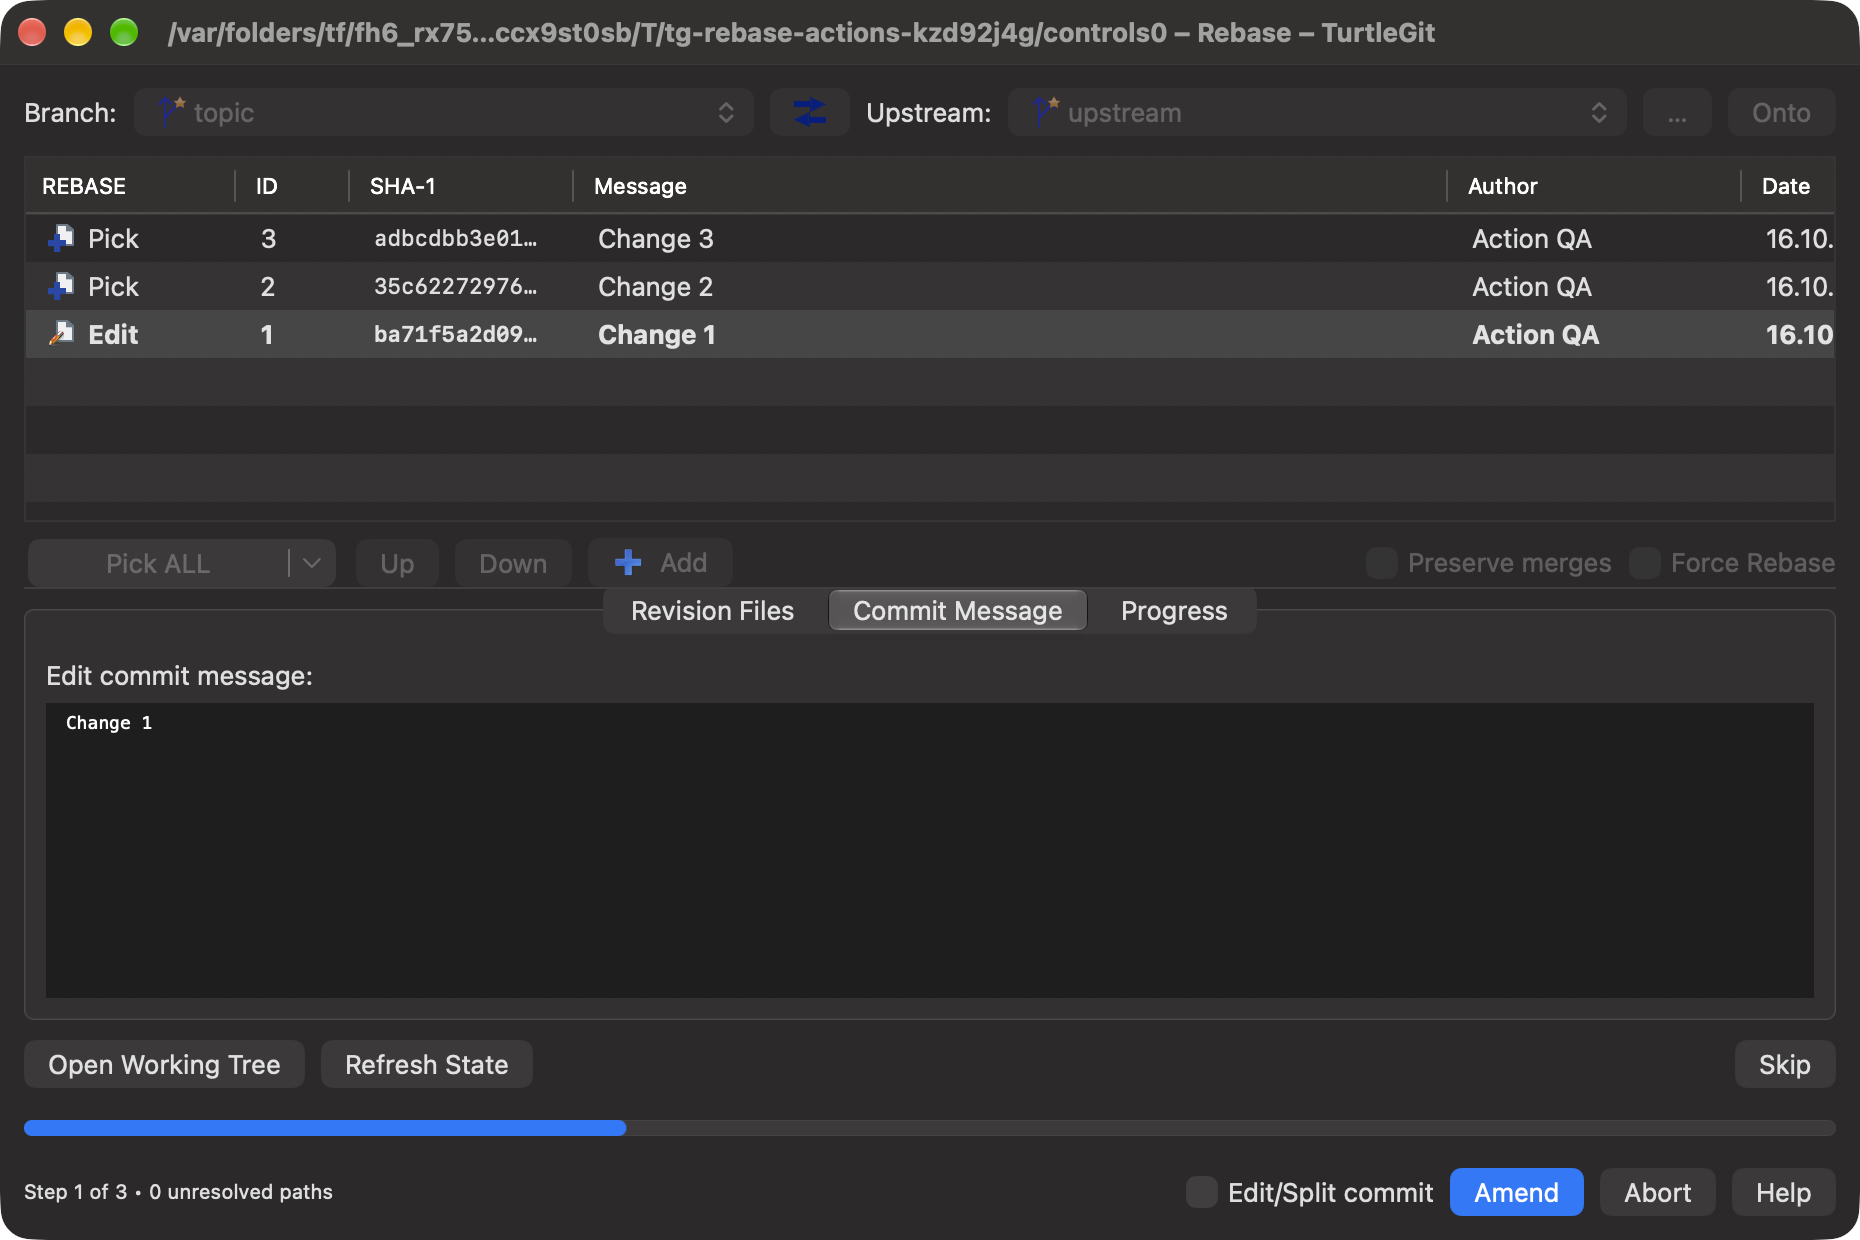
Task: Click Open Working Tree
Action: (x=164, y=1064)
